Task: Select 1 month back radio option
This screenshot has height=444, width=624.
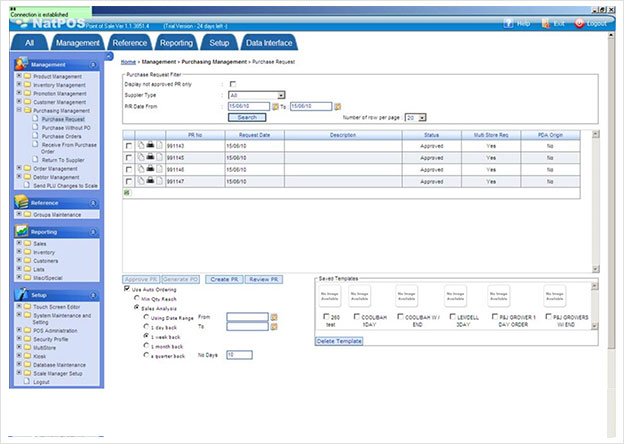Action: click(x=146, y=346)
